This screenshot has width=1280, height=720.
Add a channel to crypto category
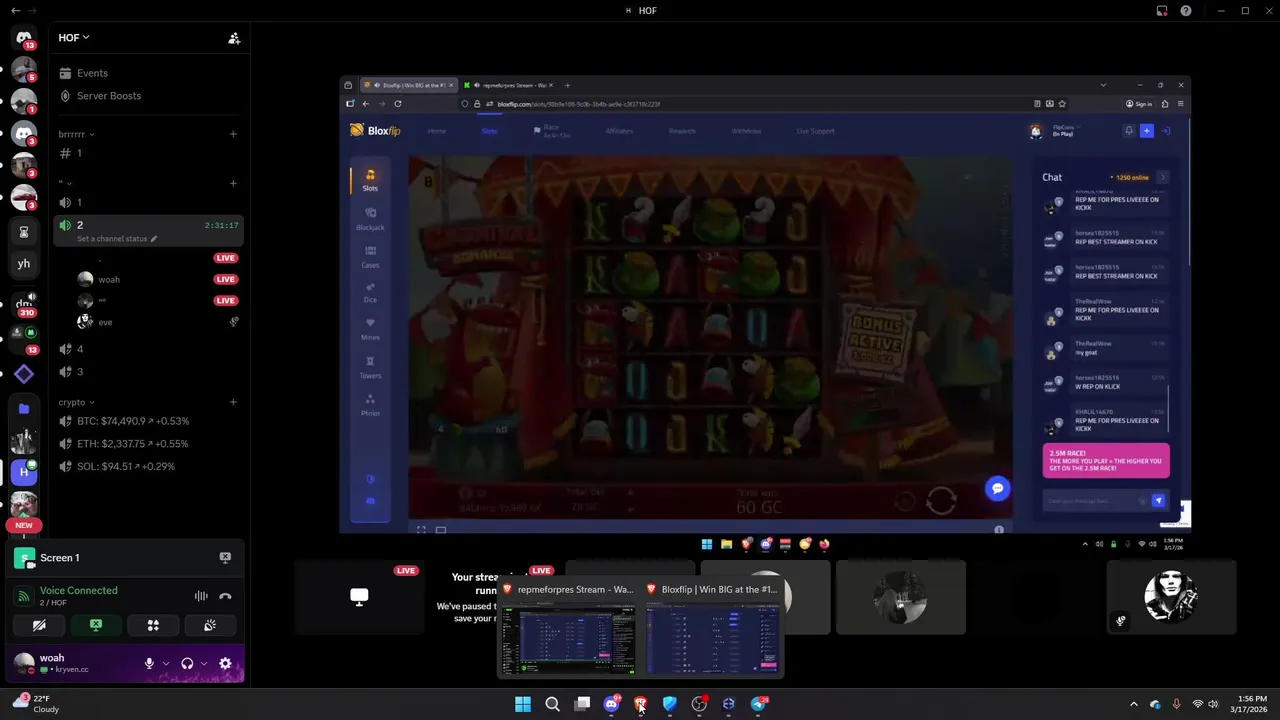(x=233, y=402)
